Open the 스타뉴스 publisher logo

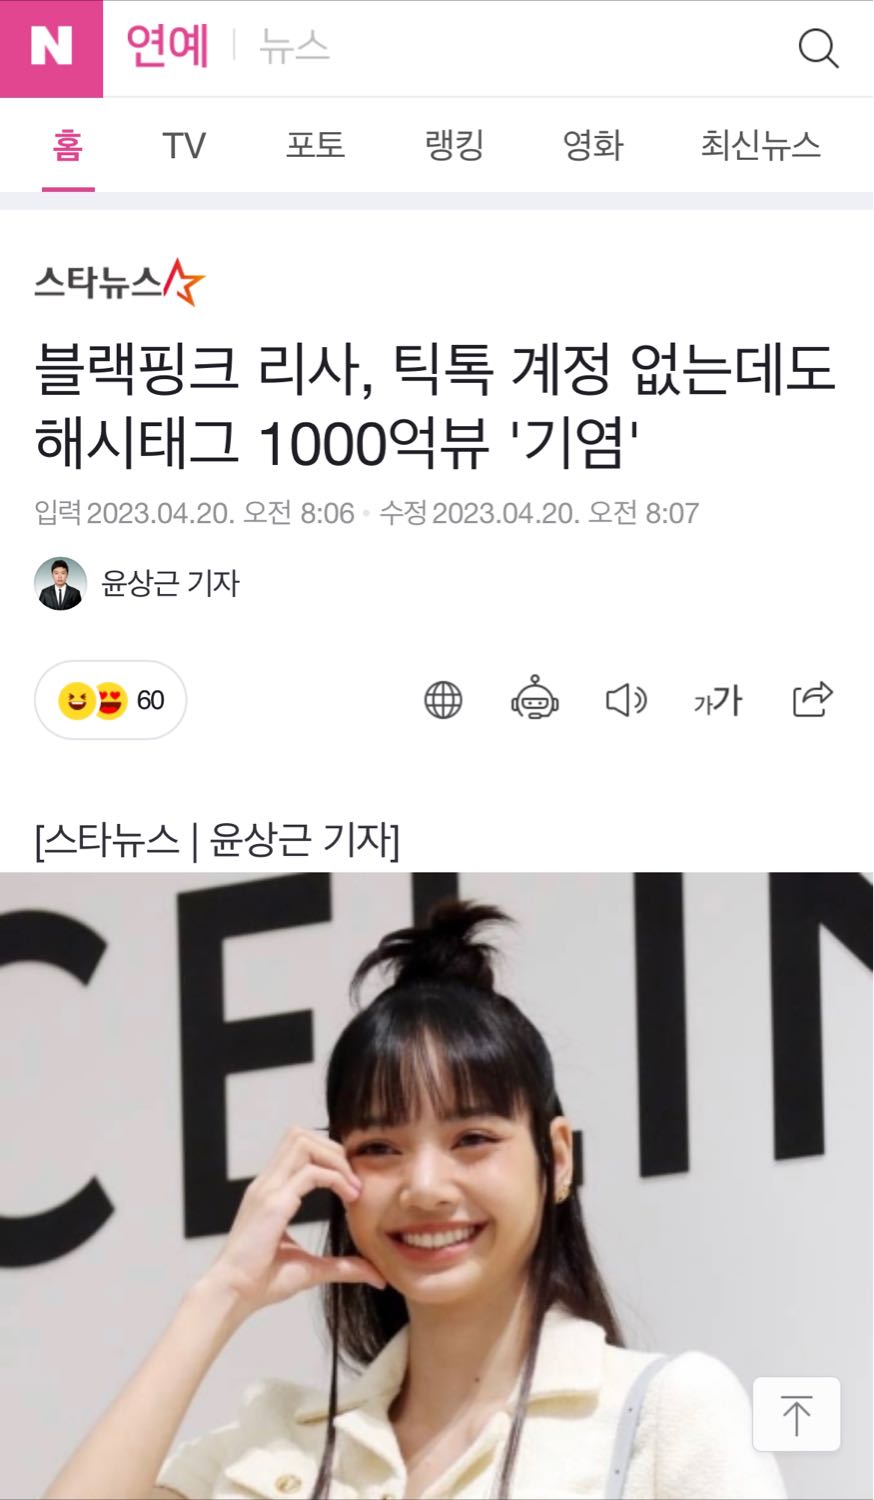coord(119,282)
